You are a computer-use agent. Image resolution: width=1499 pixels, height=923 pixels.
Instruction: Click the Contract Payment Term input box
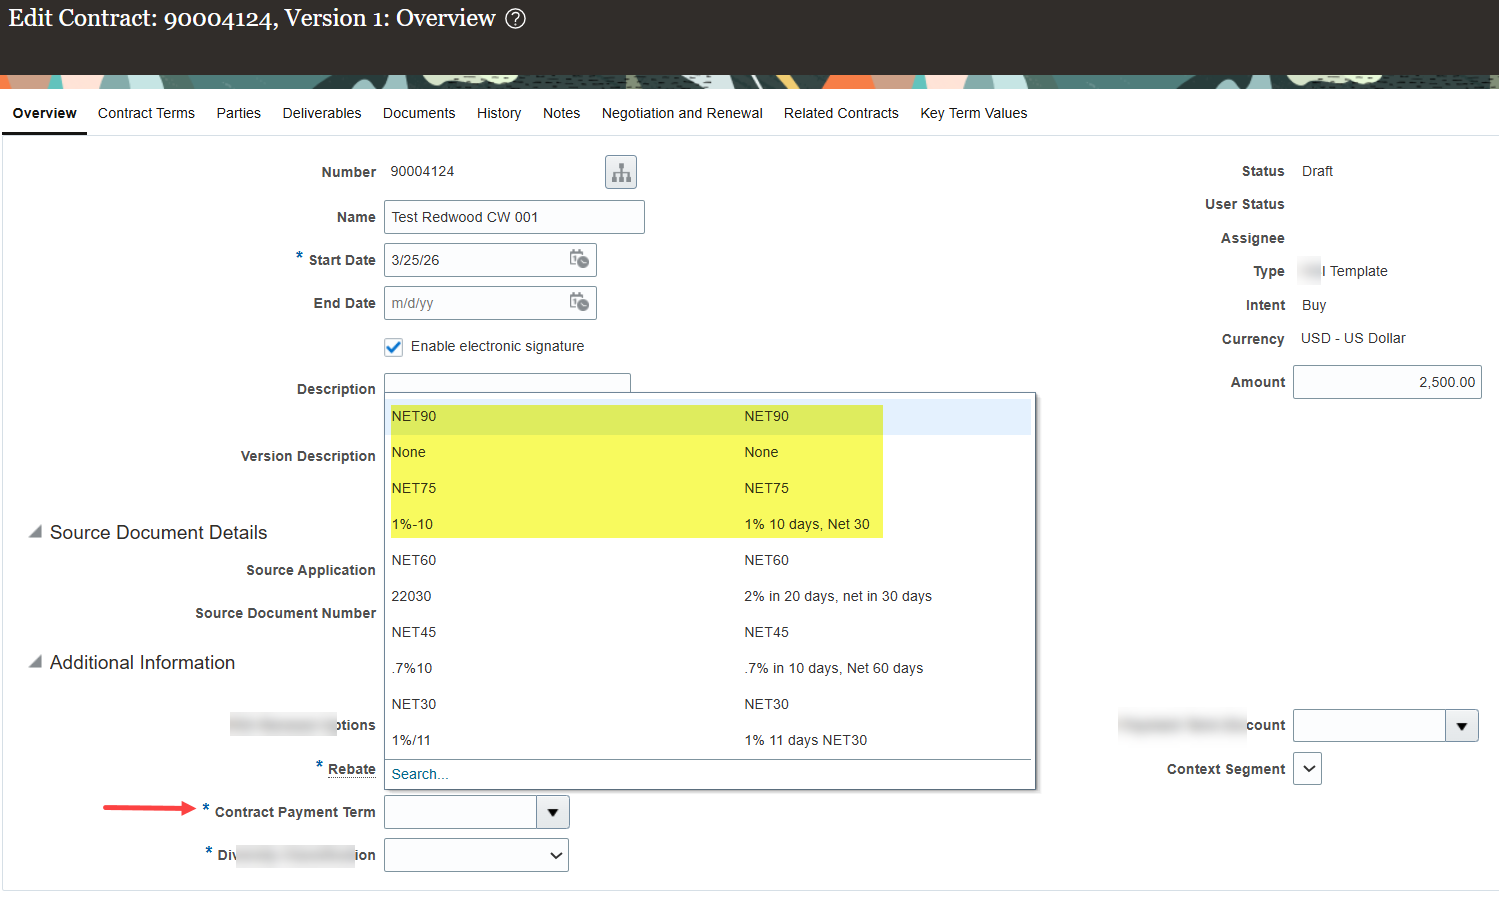pyautogui.click(x=461, y=812)
